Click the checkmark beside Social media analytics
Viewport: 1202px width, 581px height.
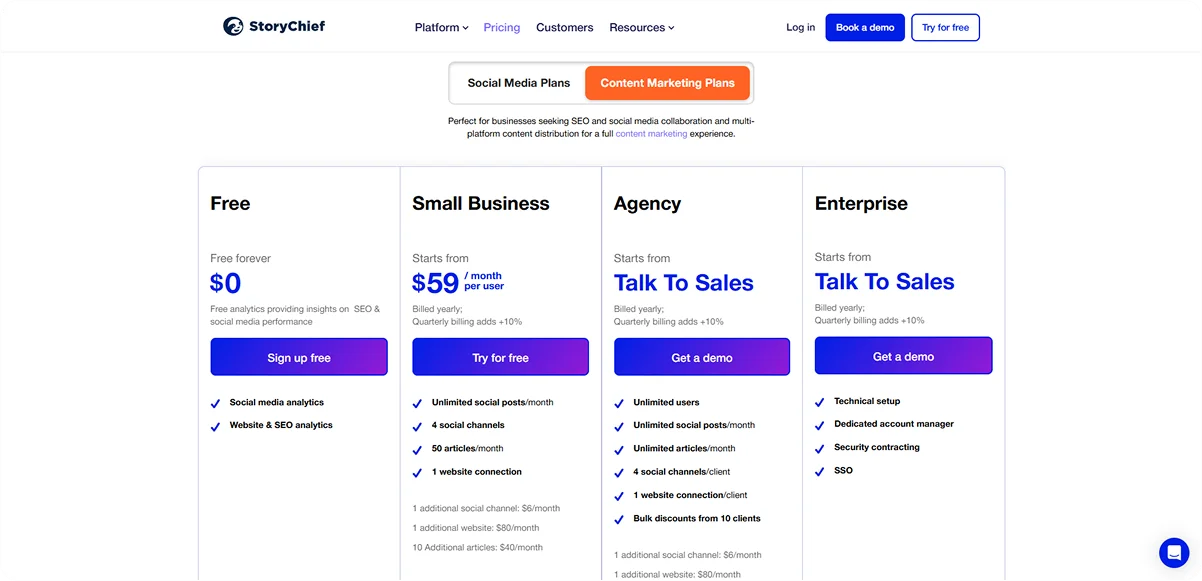(x=215, y=402)
